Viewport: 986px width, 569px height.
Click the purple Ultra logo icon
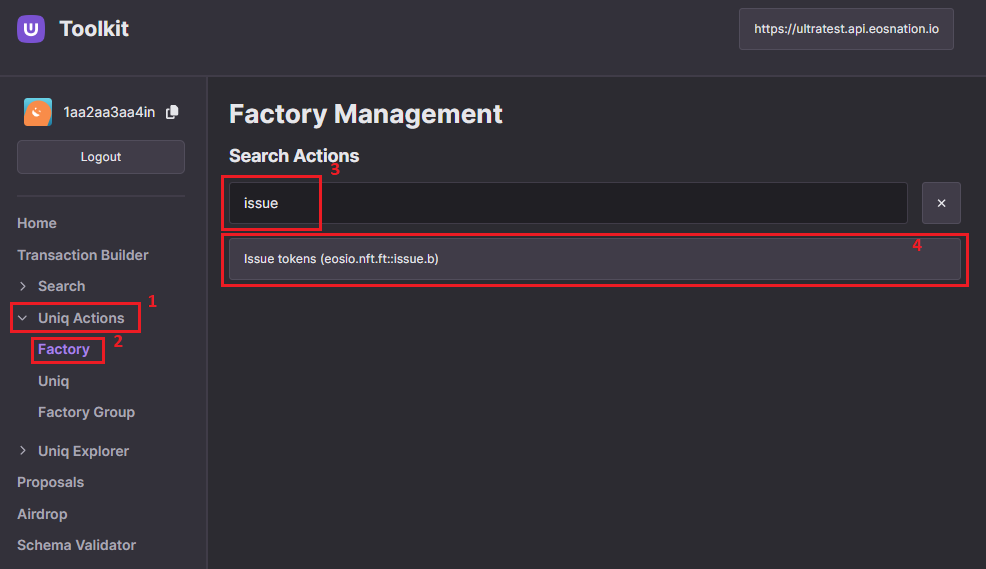31,29
